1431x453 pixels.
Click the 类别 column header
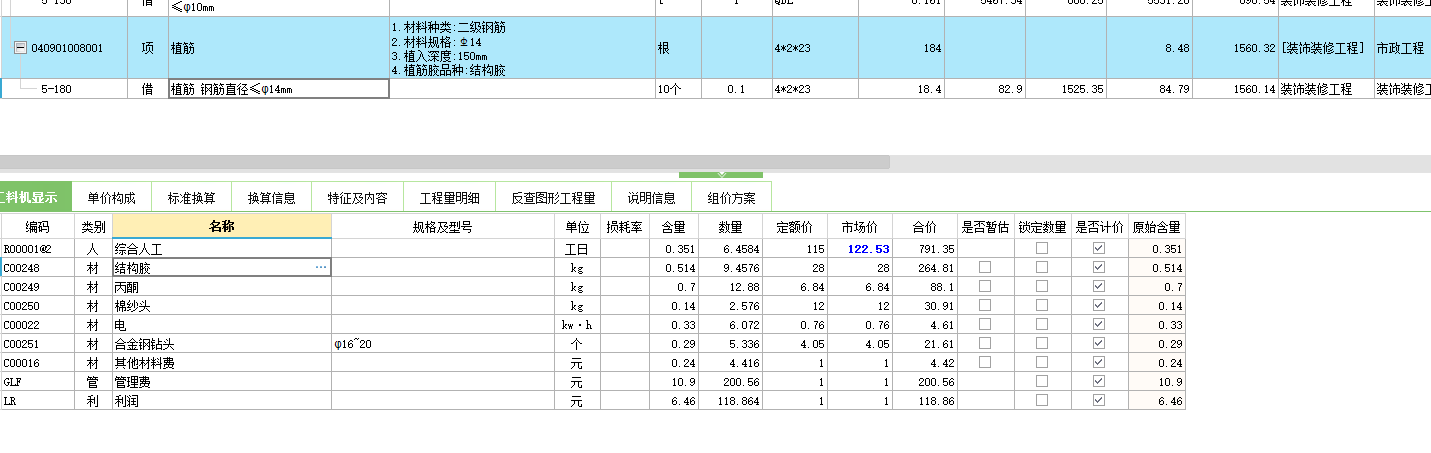tap(93, 226)
